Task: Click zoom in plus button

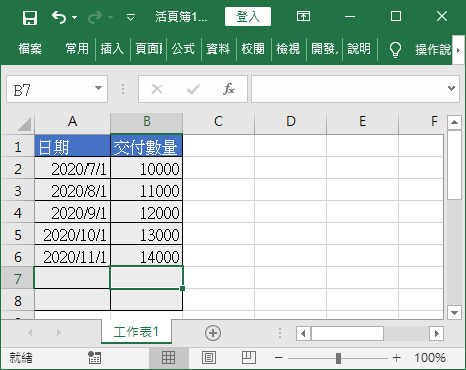Action: (397, 358)
